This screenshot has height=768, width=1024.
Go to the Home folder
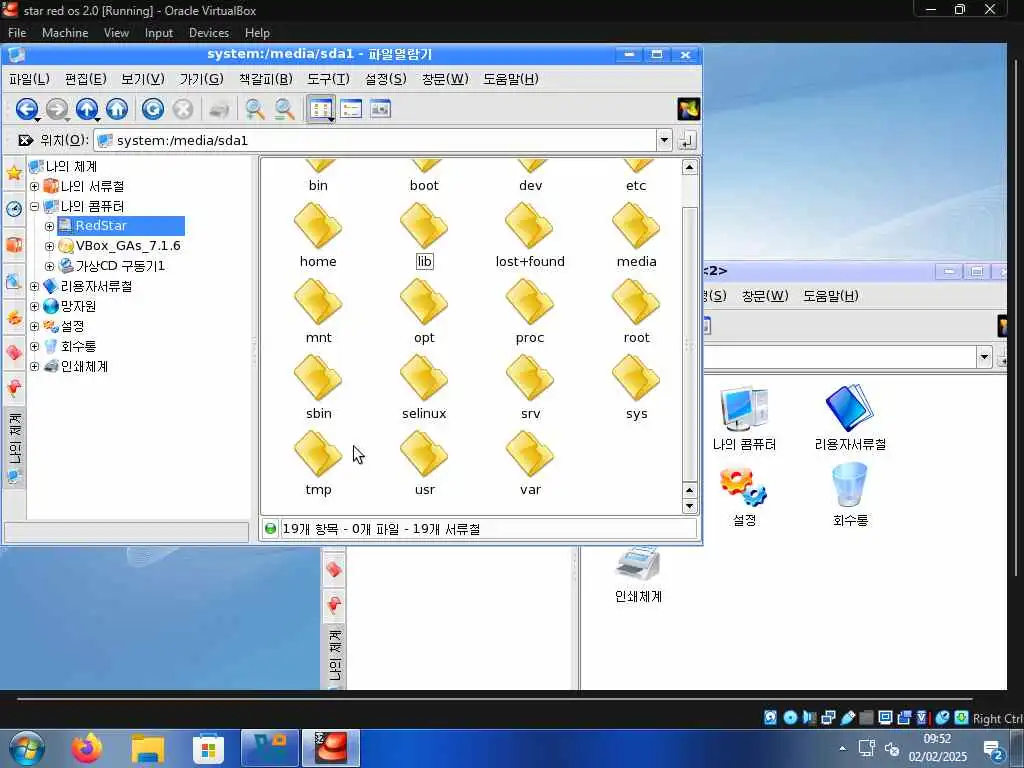[117, 109]
